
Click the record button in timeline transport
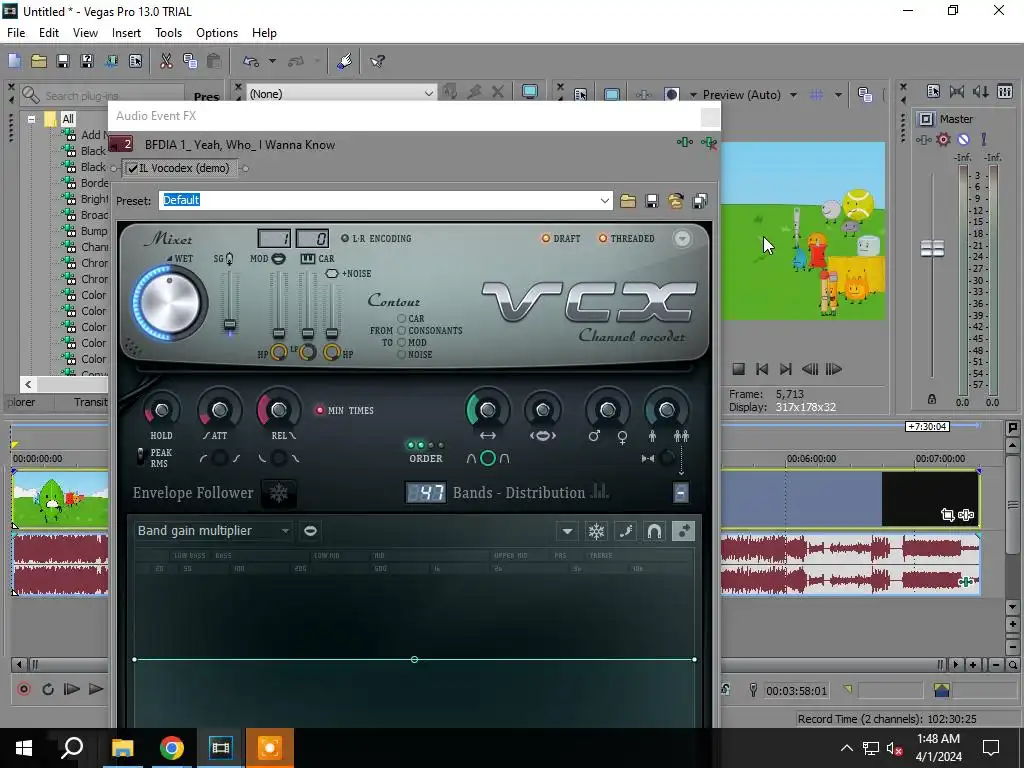tap(24, 689)
